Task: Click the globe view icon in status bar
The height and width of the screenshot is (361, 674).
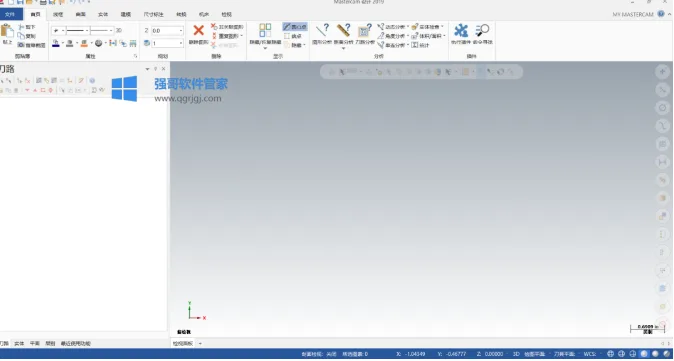Action: coord(610,354)
